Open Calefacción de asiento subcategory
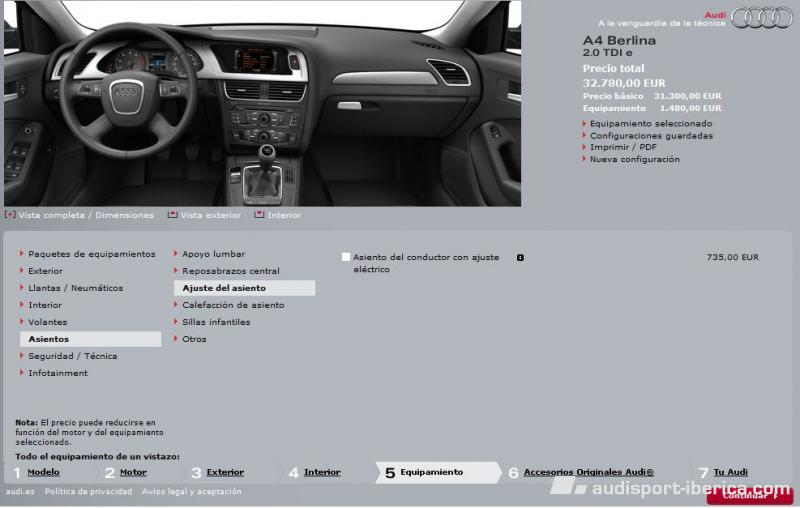This screenshot has height=508, width=800. [233, 305]
